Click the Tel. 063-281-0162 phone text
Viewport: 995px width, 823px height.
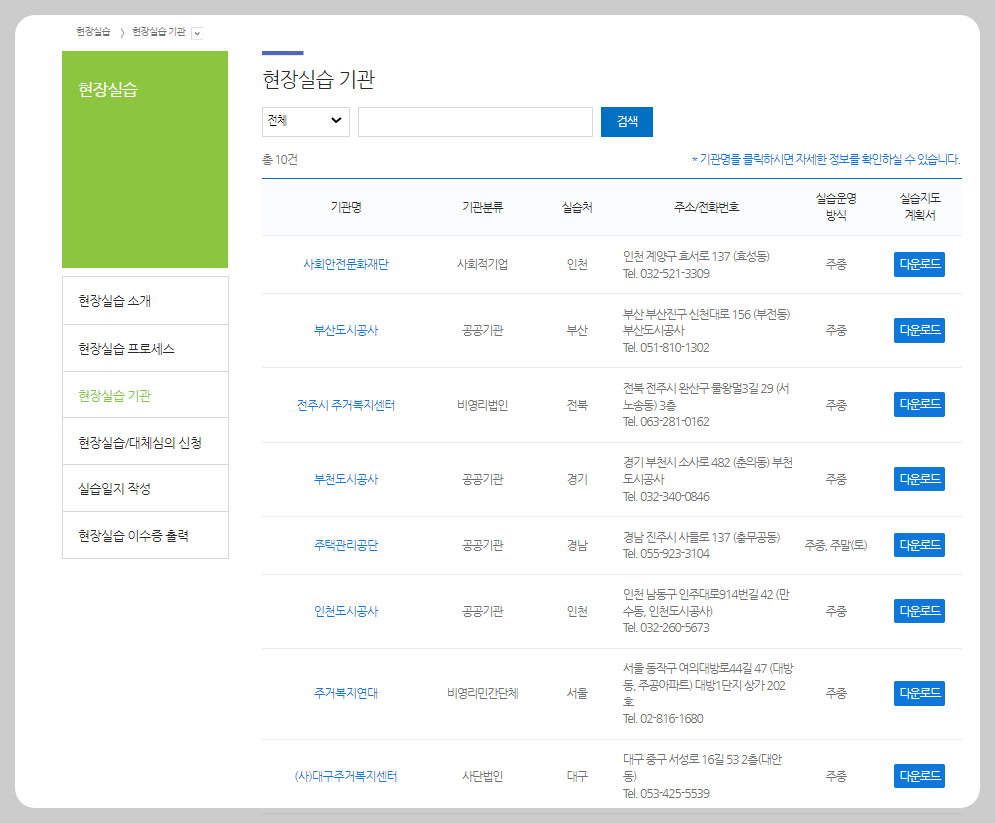[x=666, y=422]
